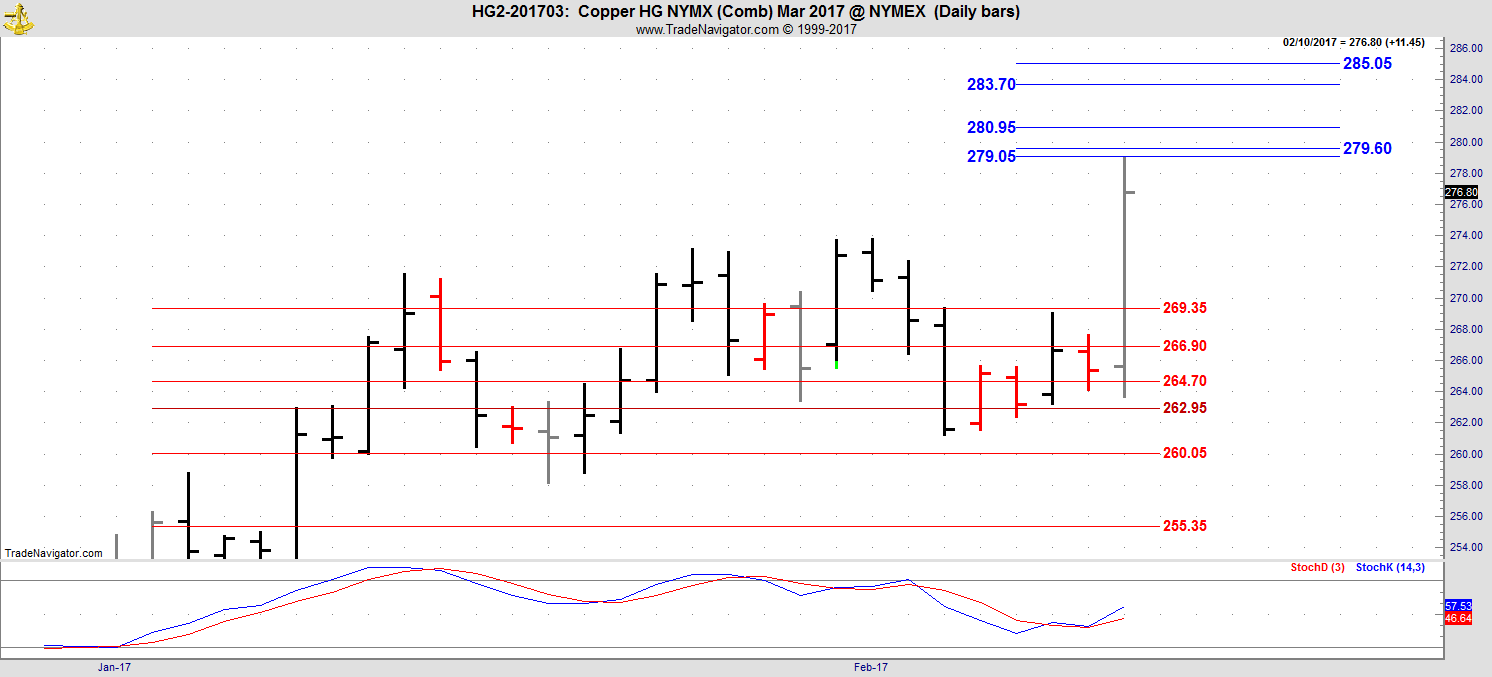Click the Feb-17 date axis marker

[871, 666]
